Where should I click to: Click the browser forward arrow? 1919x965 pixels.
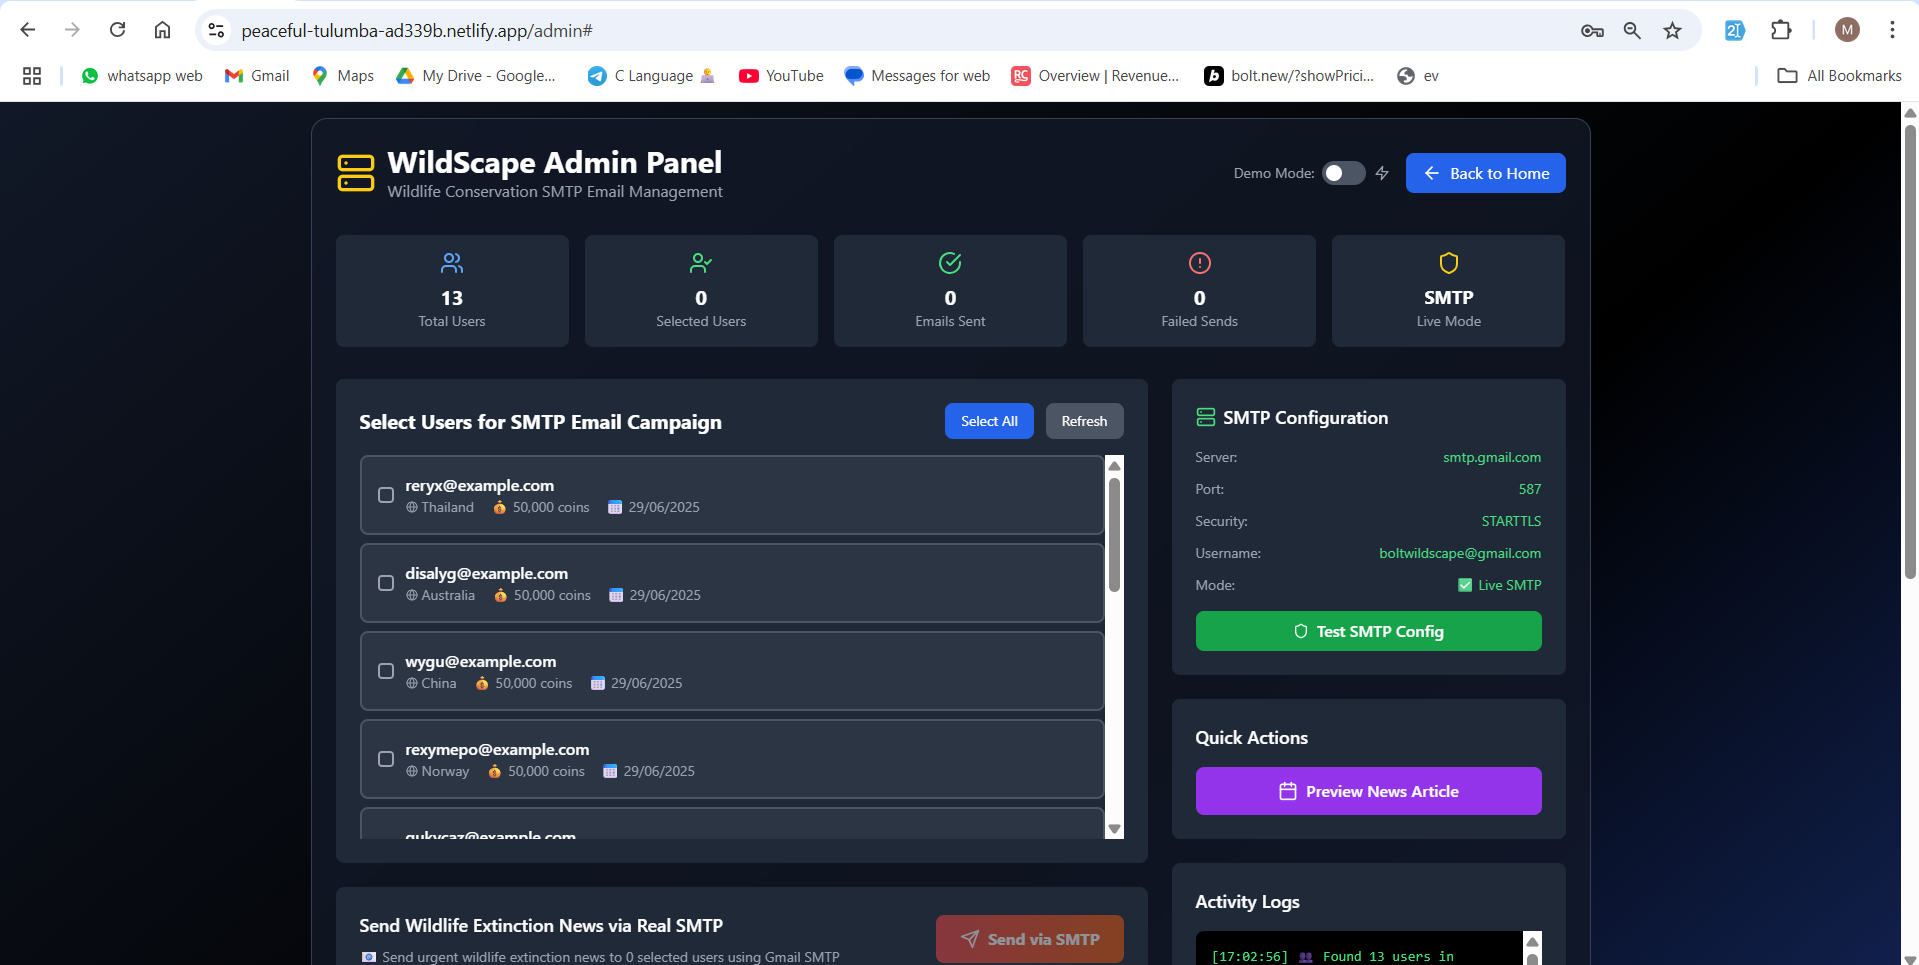pyautogui.click(x=72, y=30)
